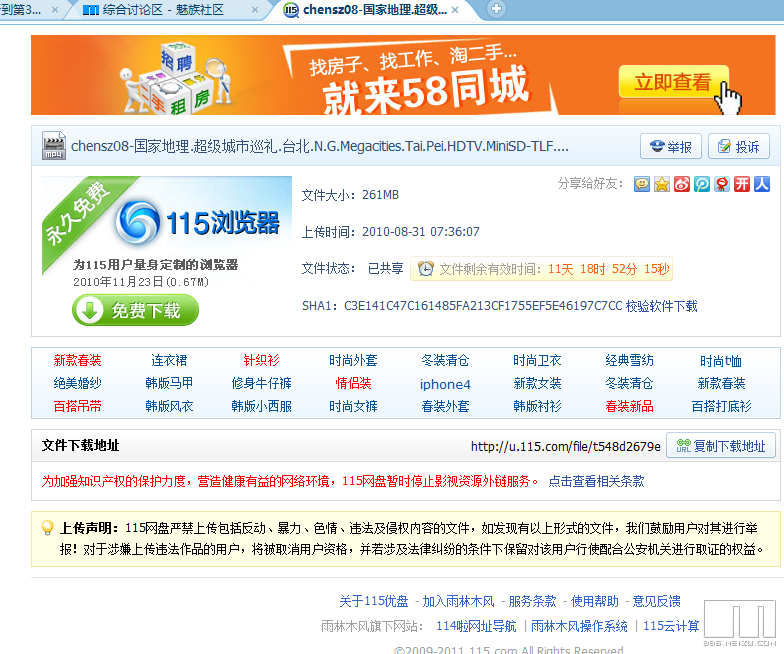The width and height of the screenshot is (784, 654).
Task: Open the 雨林木风操作系统 link
Action: click(579, 626)
